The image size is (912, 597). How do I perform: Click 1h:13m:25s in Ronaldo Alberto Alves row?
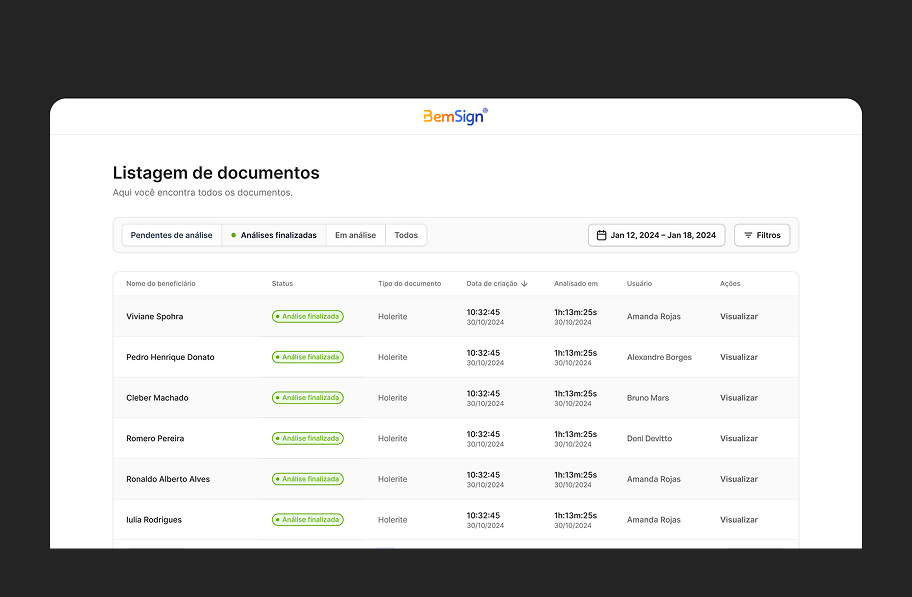click(575, 475)
